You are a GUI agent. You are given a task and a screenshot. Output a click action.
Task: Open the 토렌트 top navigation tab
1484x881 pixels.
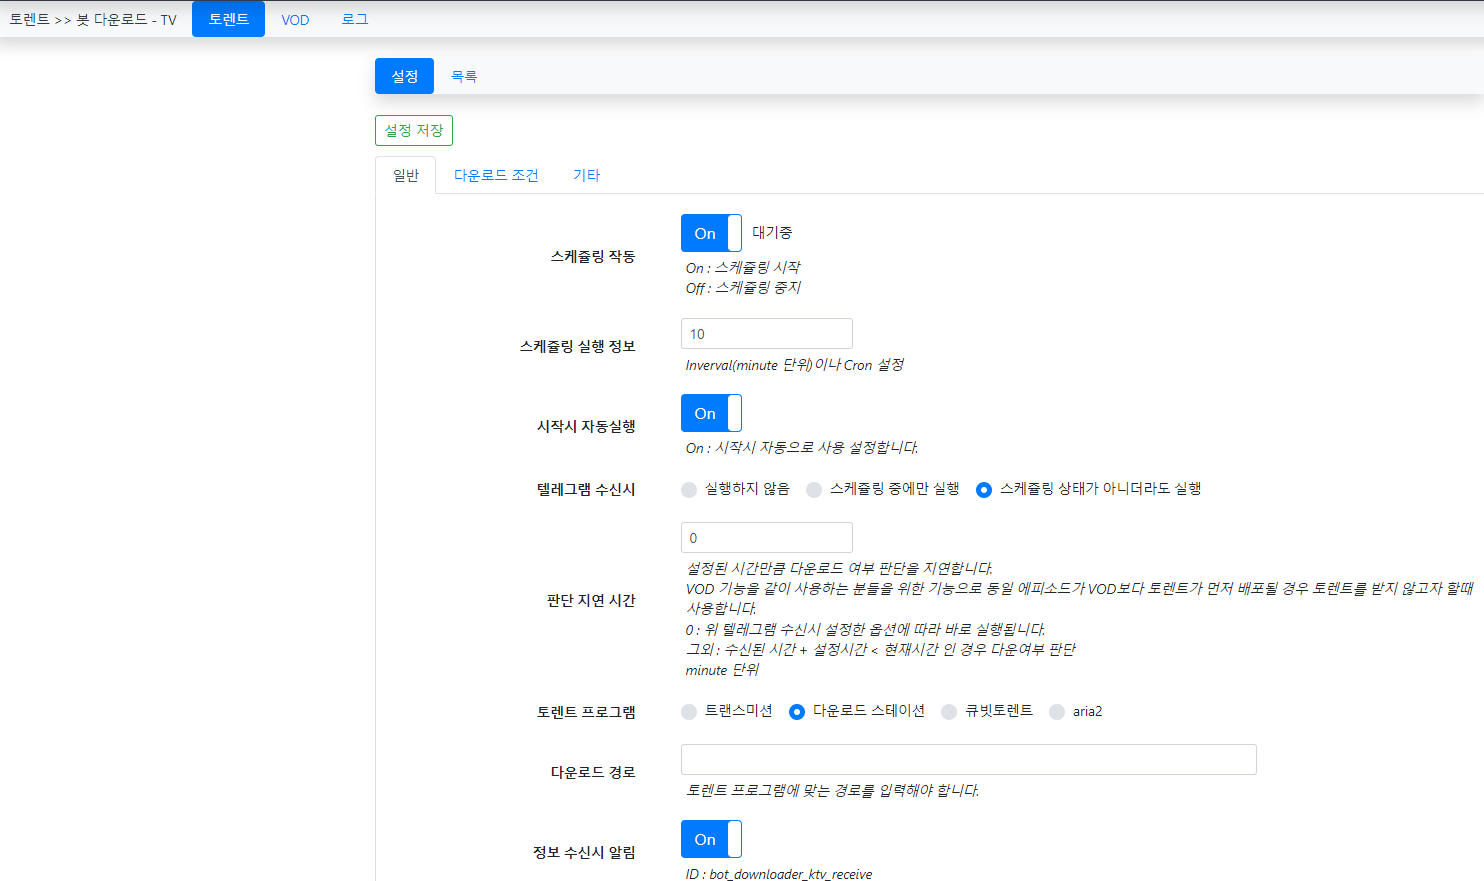228,19
